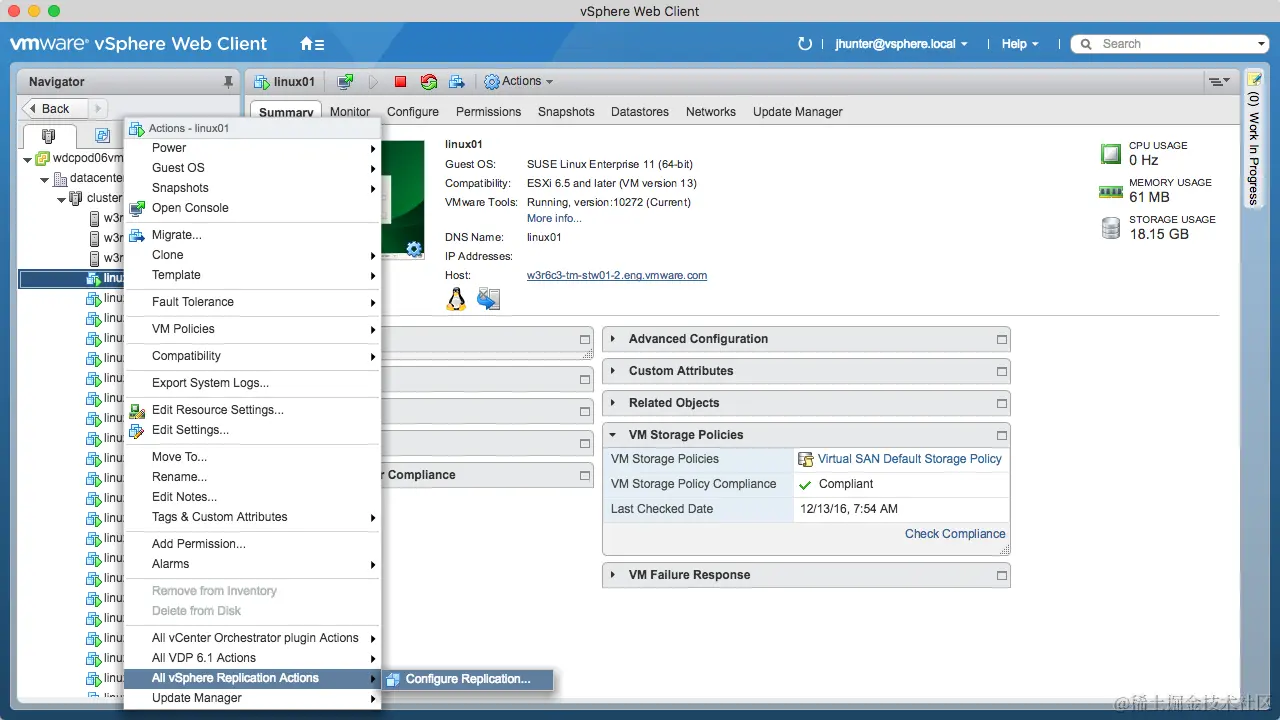The width and height of the screenshot is (1280, 720).
Task: Click the refresh icon in the top bar
Action: [x=805, y=44]
